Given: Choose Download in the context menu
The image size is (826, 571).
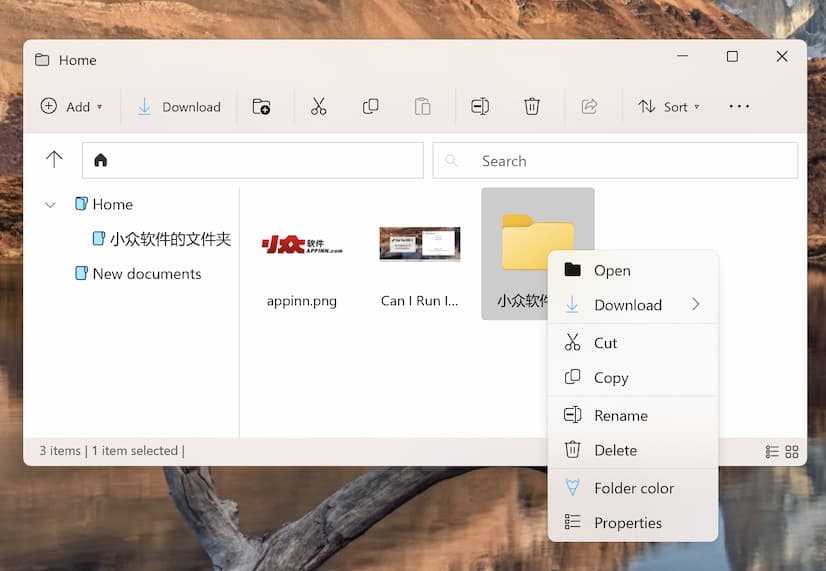Looking at the screenshot, I should coord(633,305).
